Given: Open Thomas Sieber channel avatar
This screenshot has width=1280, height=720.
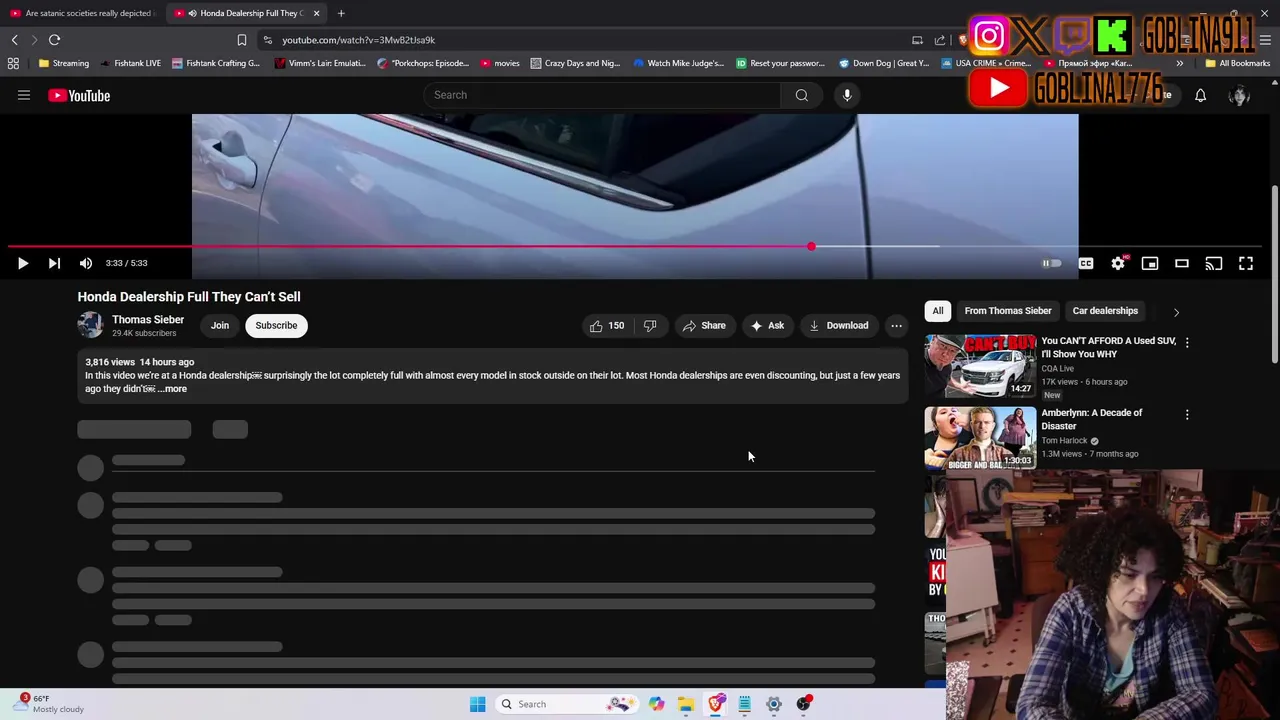Looking at the screenshot, I should click(x=90, y=325).
